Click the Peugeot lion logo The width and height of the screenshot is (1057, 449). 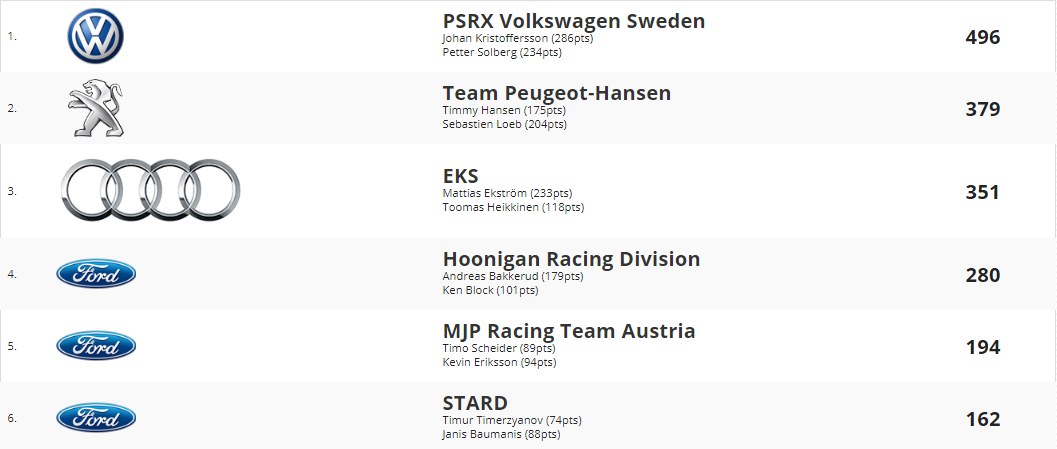point(95,109)
